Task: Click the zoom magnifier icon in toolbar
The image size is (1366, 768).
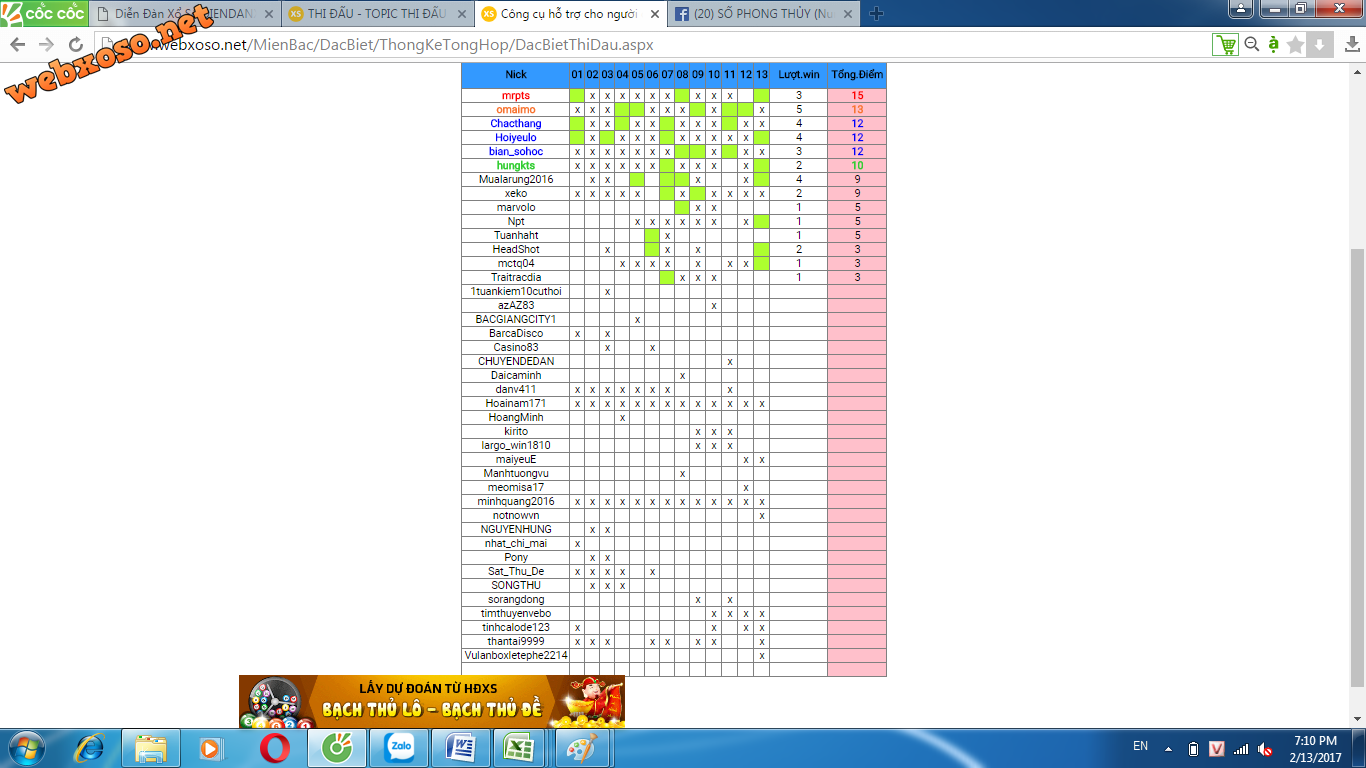Action: tap(1251, 45)
